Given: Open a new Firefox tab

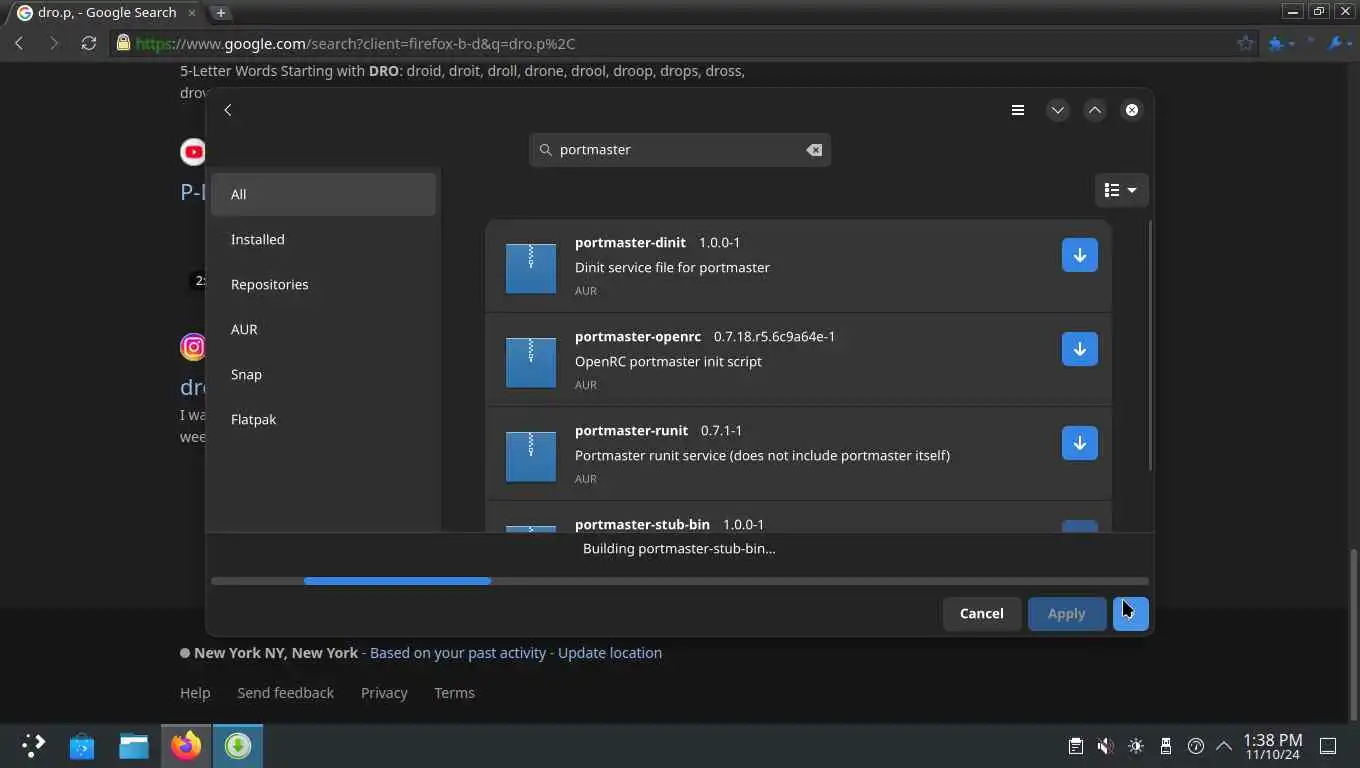Looking at the screenshot, I should (x=221, y=12).
